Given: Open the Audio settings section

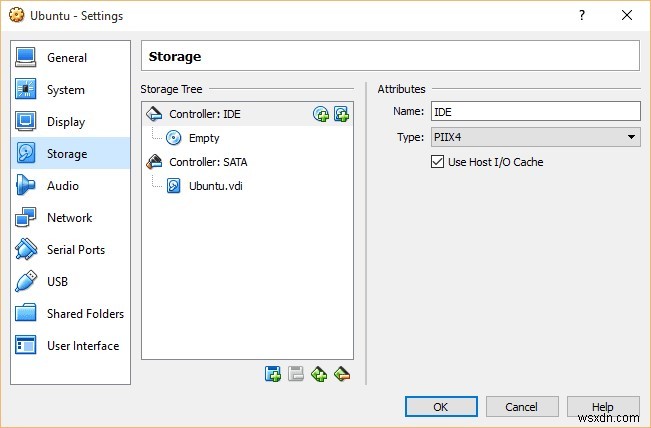Looking at the screenshot, I should [x=62, y=186].
